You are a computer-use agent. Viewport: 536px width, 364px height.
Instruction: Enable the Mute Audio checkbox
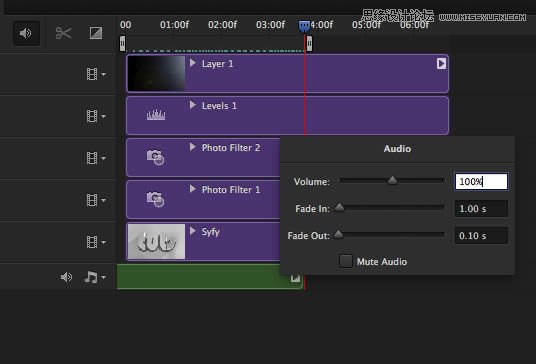[346, 261]
